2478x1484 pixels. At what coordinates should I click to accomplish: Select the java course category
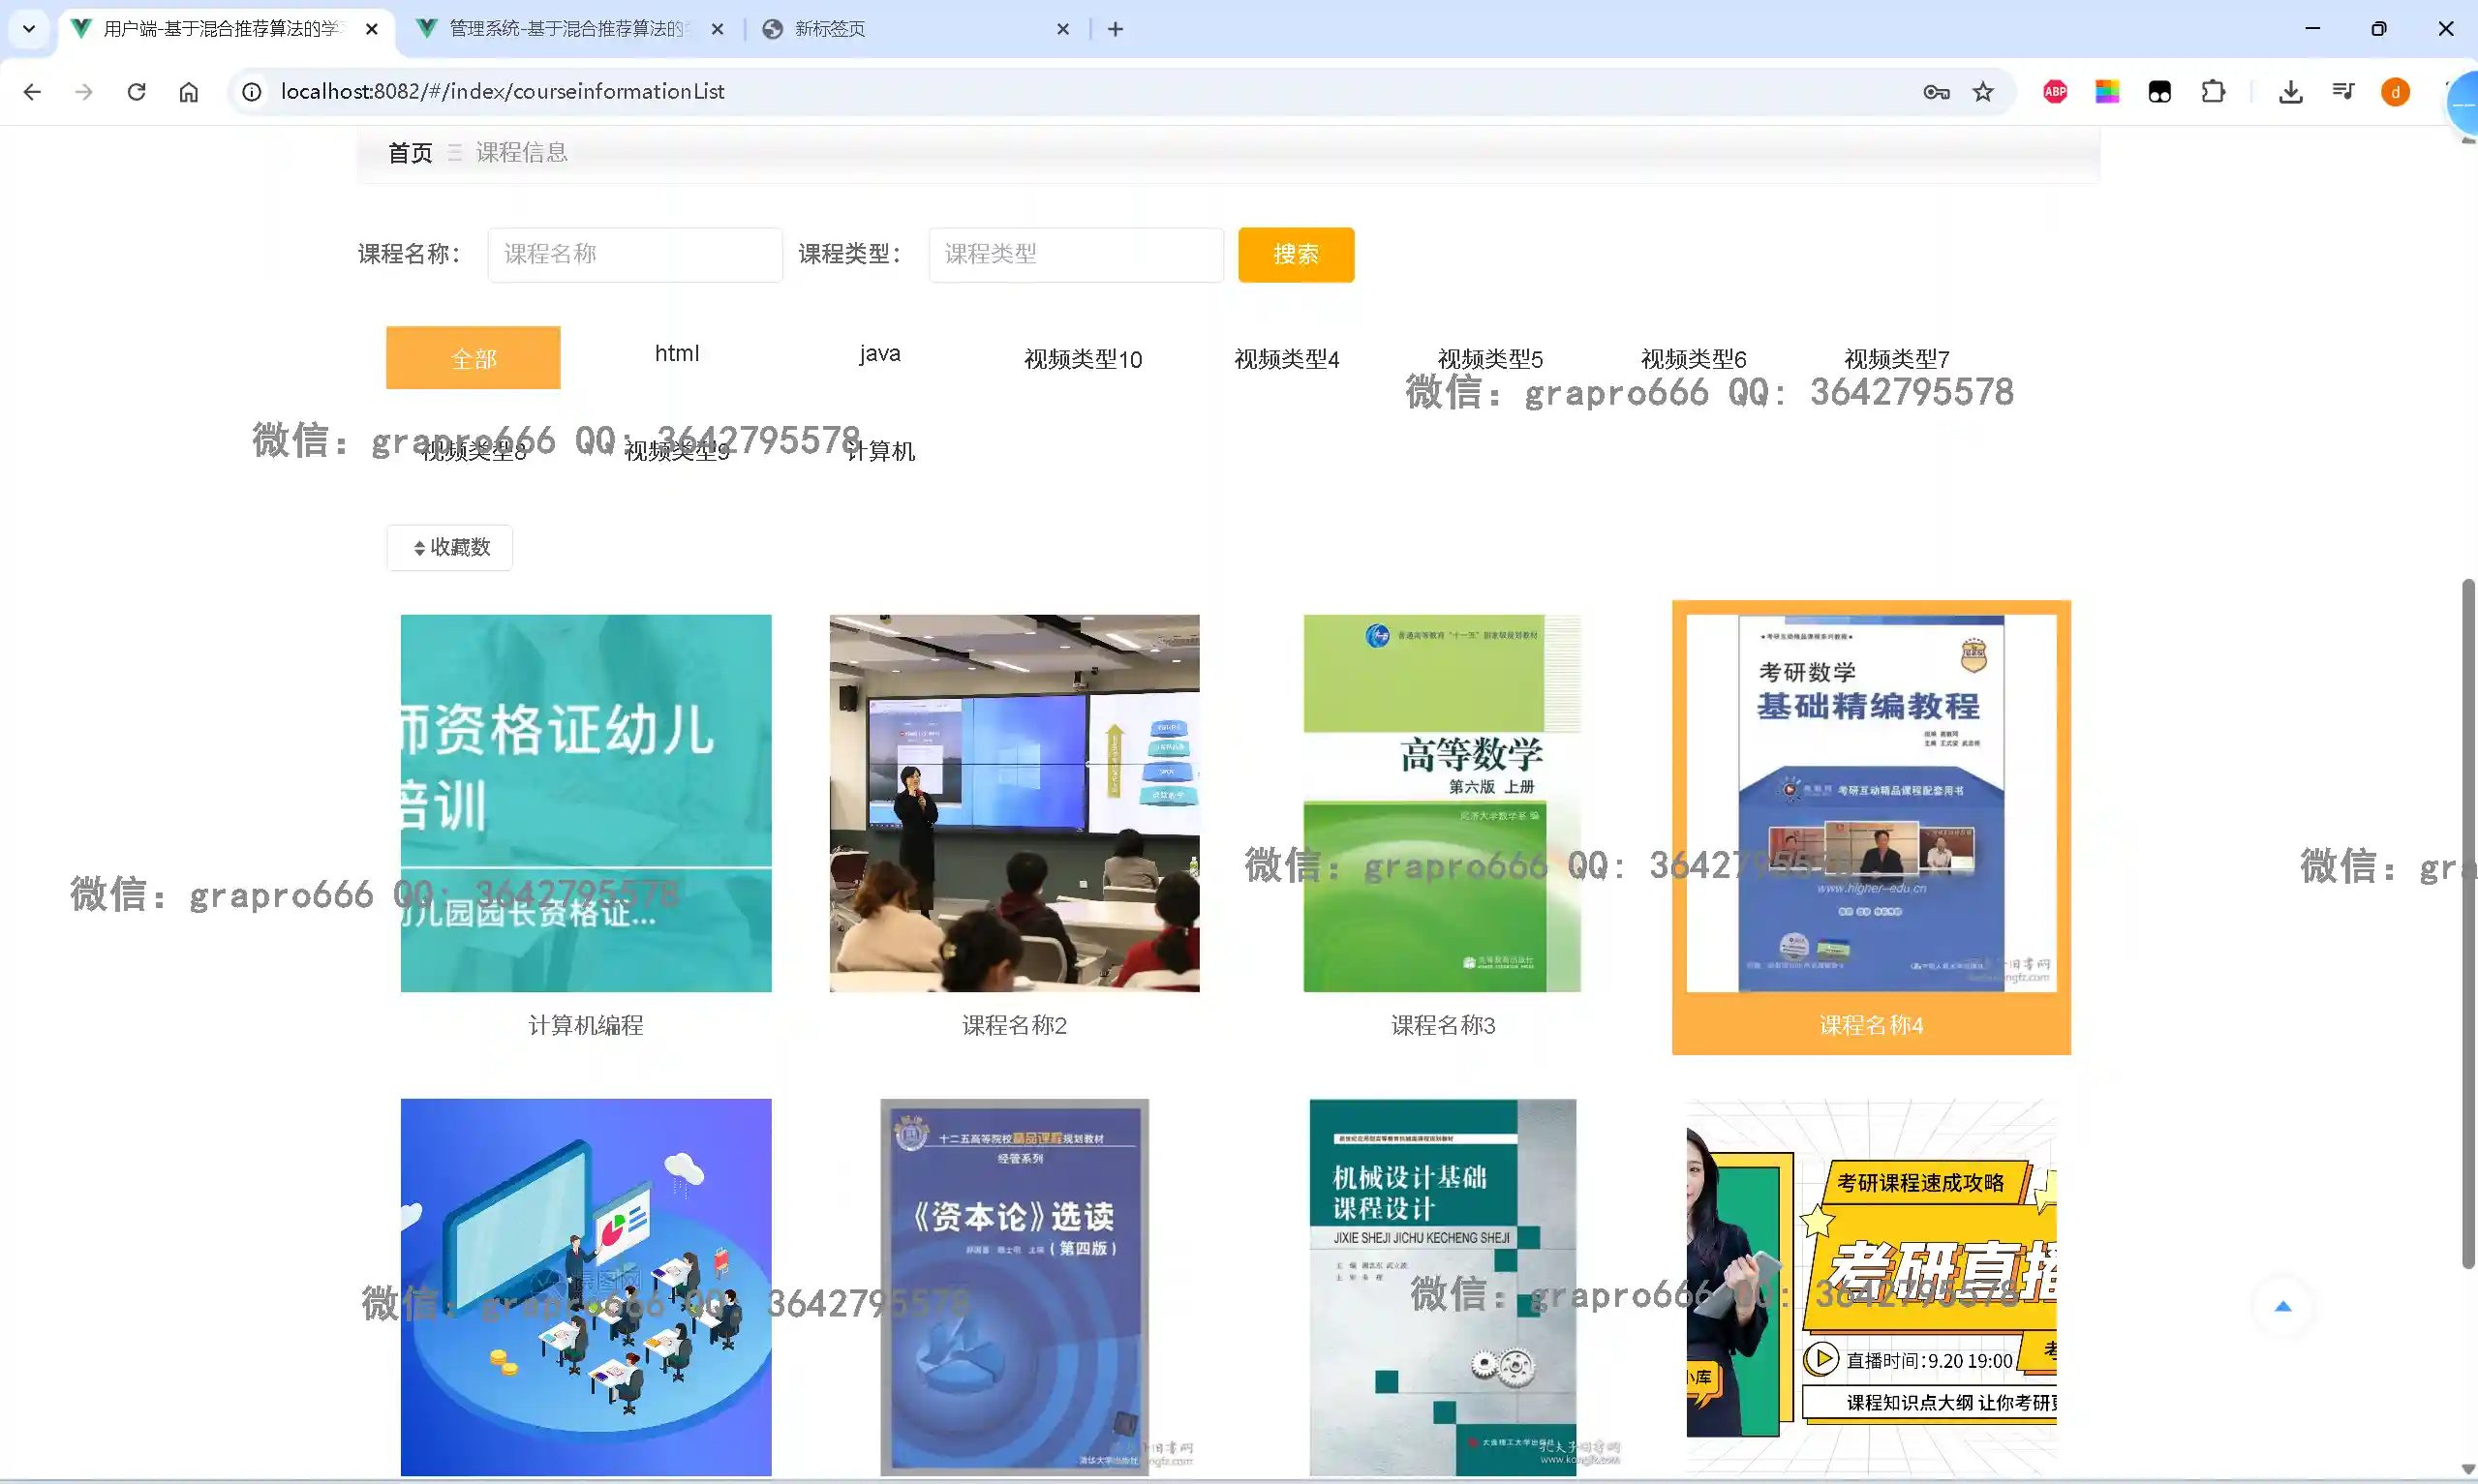click(x=879, y=353)
